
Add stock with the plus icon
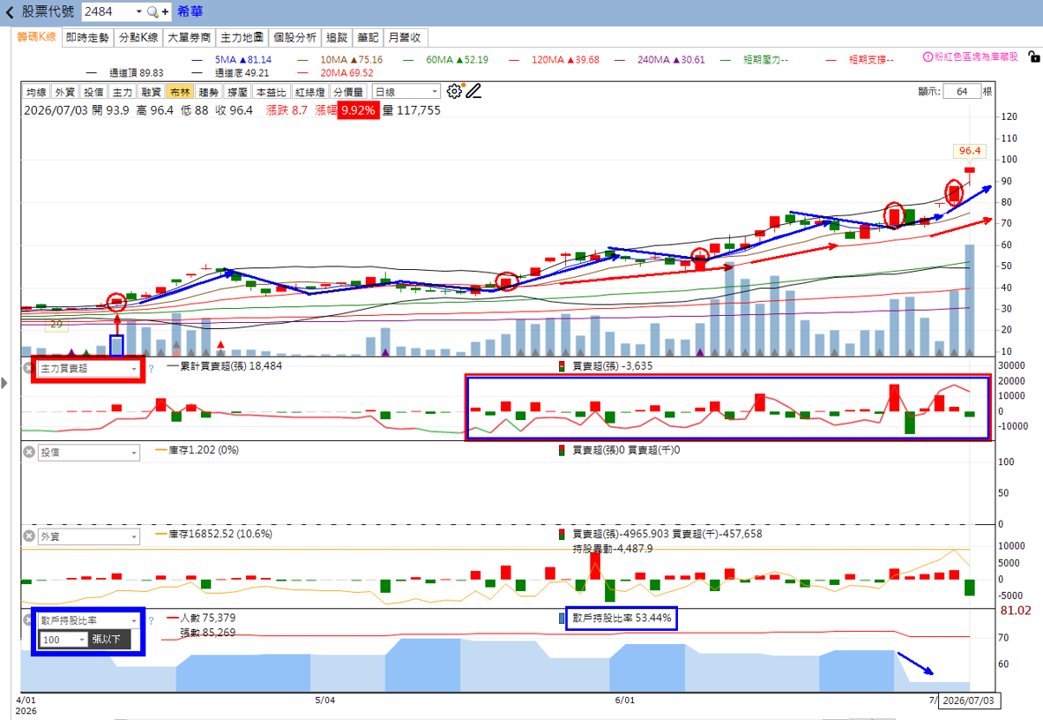pyautogui.click(x=165, y=12)
